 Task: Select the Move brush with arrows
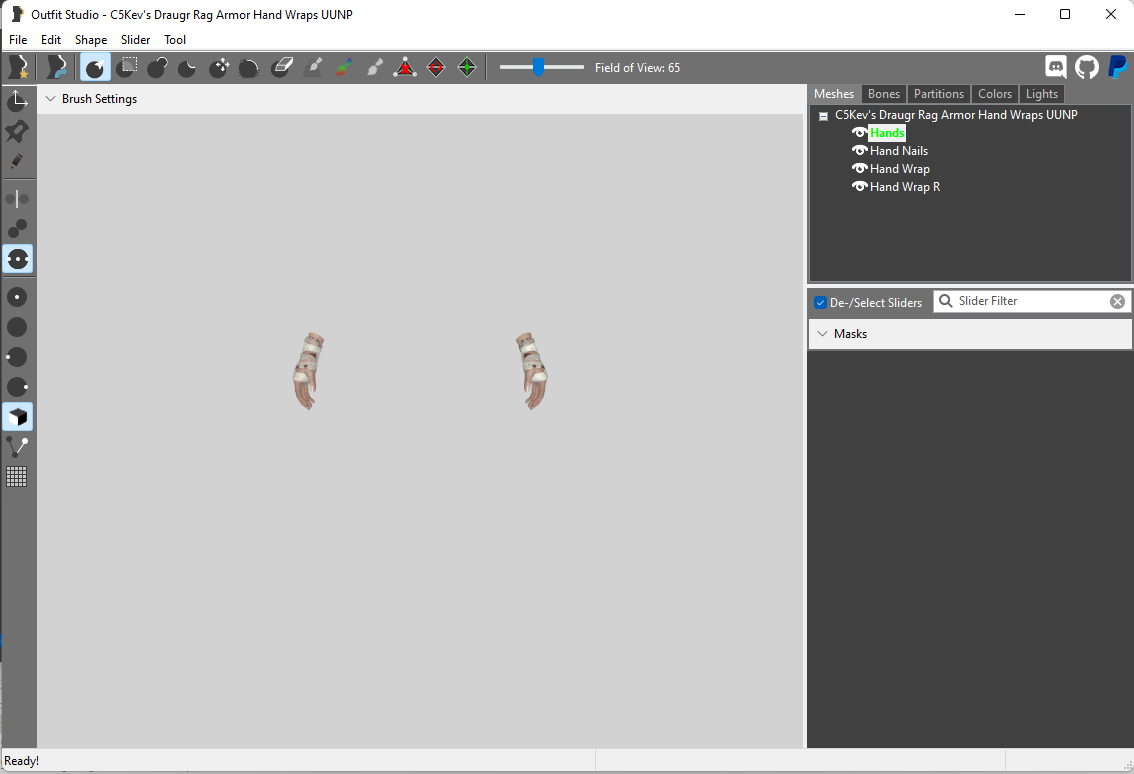point(218,67)
